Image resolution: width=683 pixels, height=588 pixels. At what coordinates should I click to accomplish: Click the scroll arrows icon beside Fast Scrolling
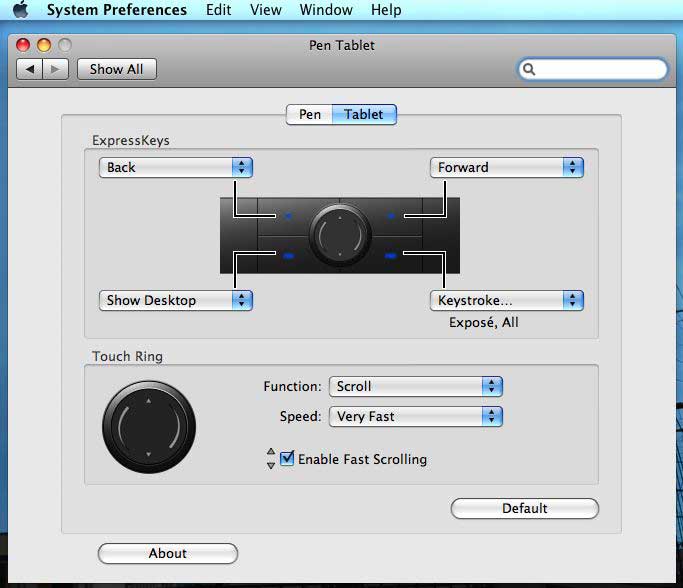[x=271, y=458]
